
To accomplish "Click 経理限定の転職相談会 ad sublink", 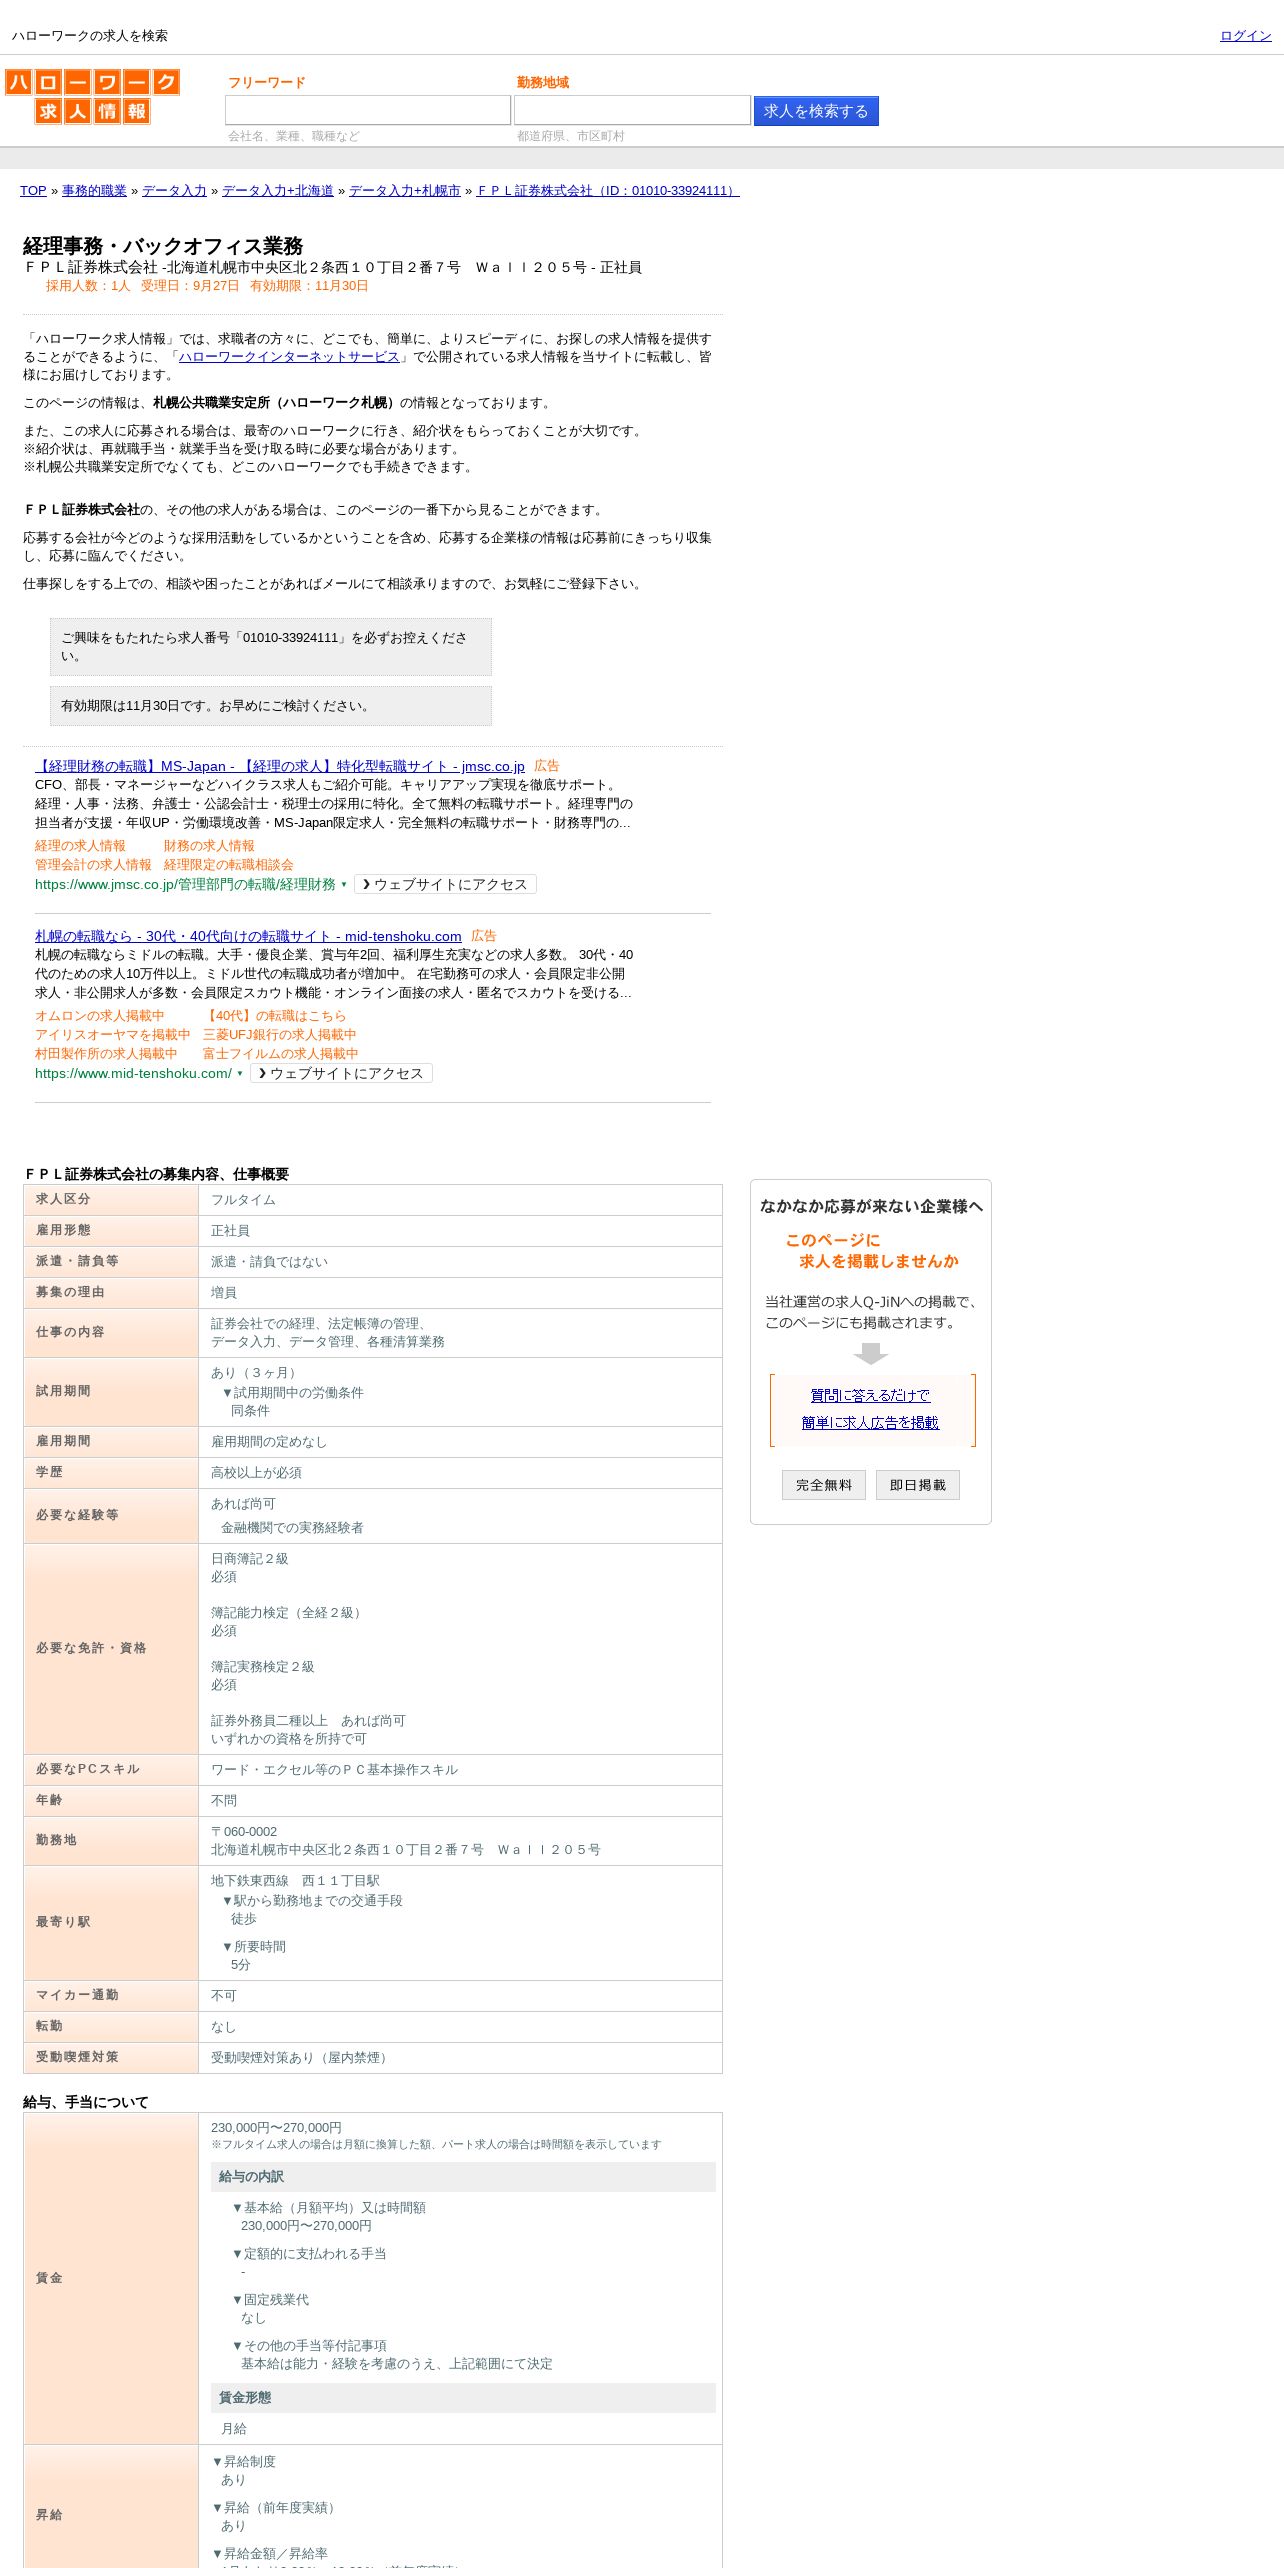I will [228, 865].
